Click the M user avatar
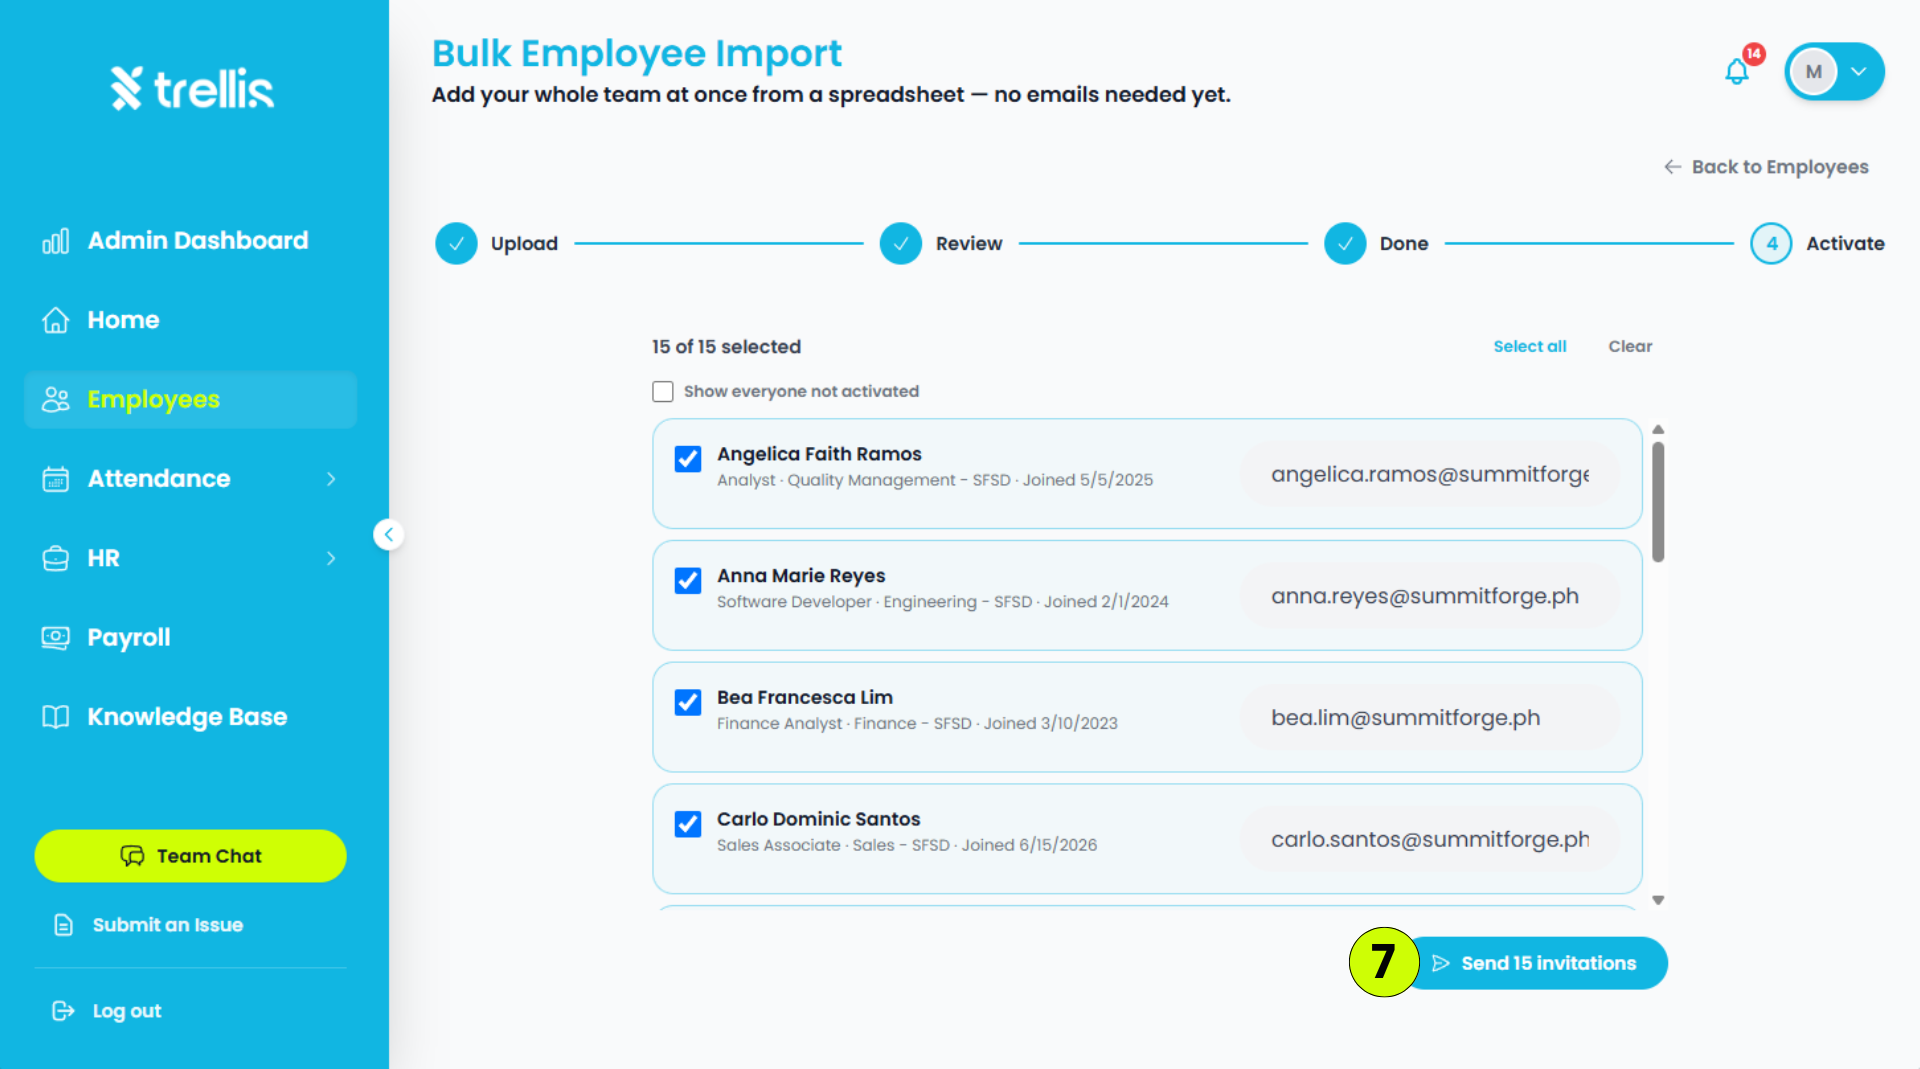This screenshot has width=1920, height=1069. click(1813, 72)
